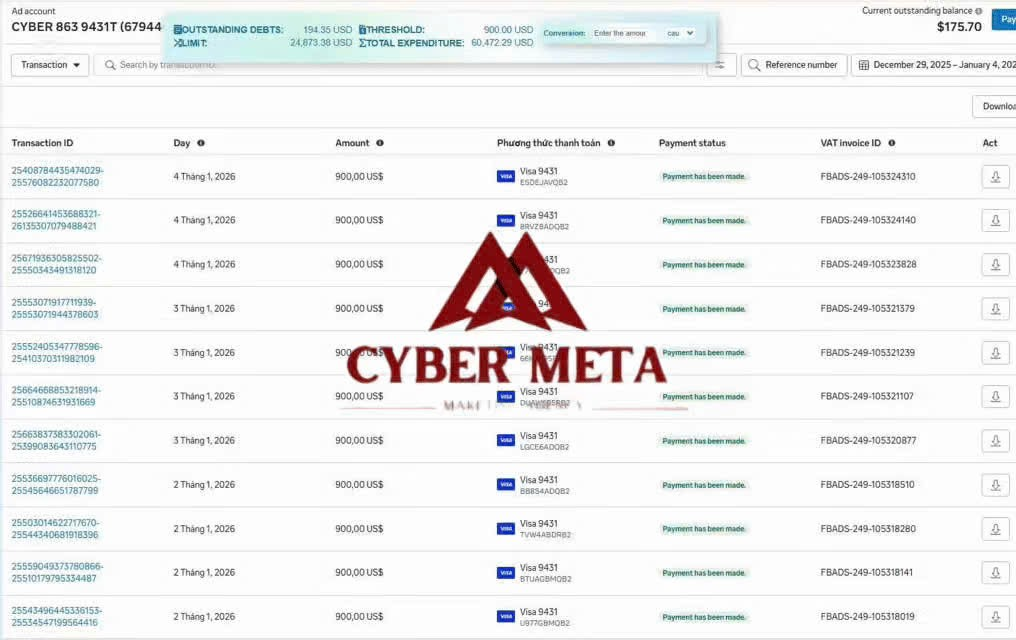Open transaction 25408784435474029
Image resolution: width=1016 pixels, height=640 pixels.
(x=57, y=176)
